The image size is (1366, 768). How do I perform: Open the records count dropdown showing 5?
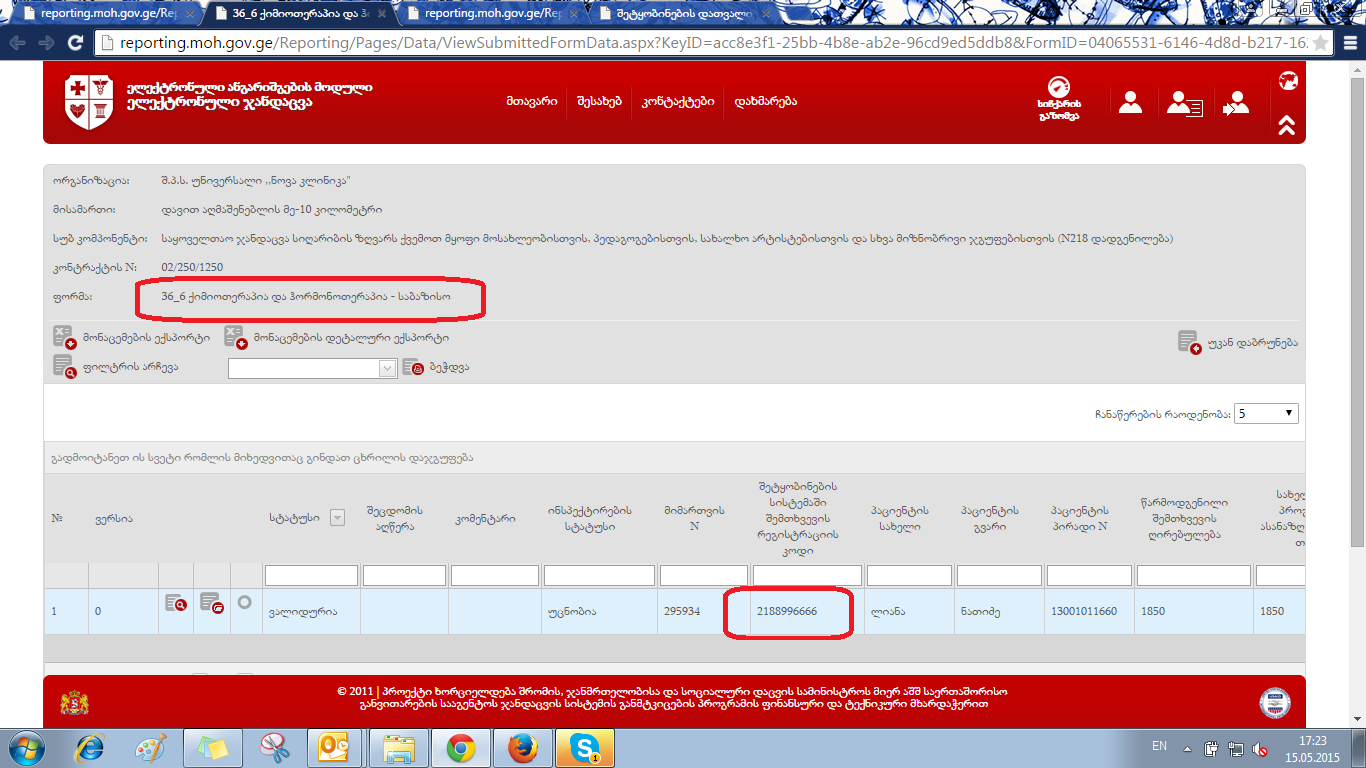1266,413
